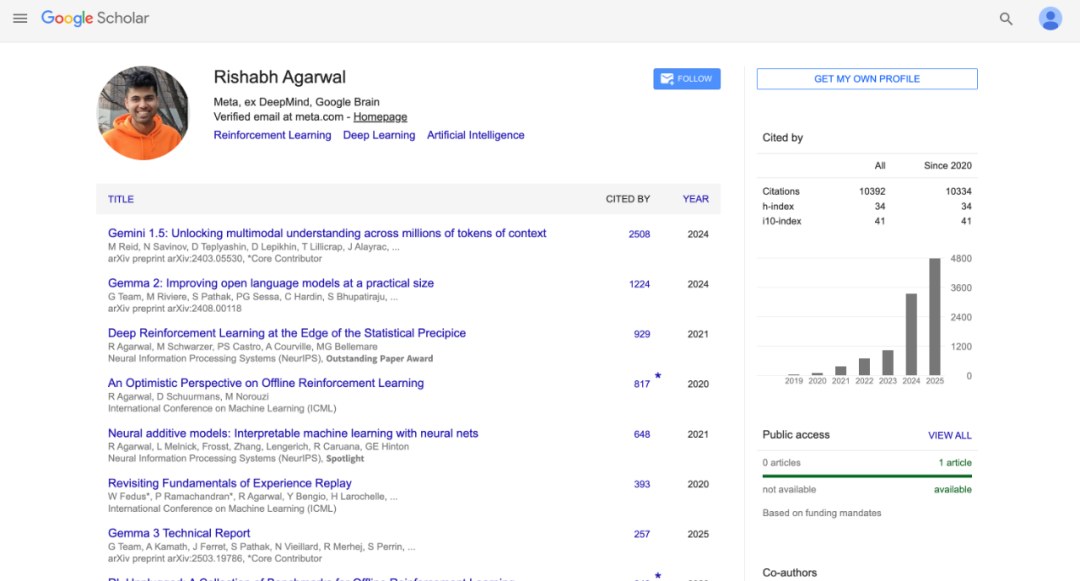Click Rishabh Agarwal's profile photo
This screenshot has height=581, width=1080.
(143, 113)
